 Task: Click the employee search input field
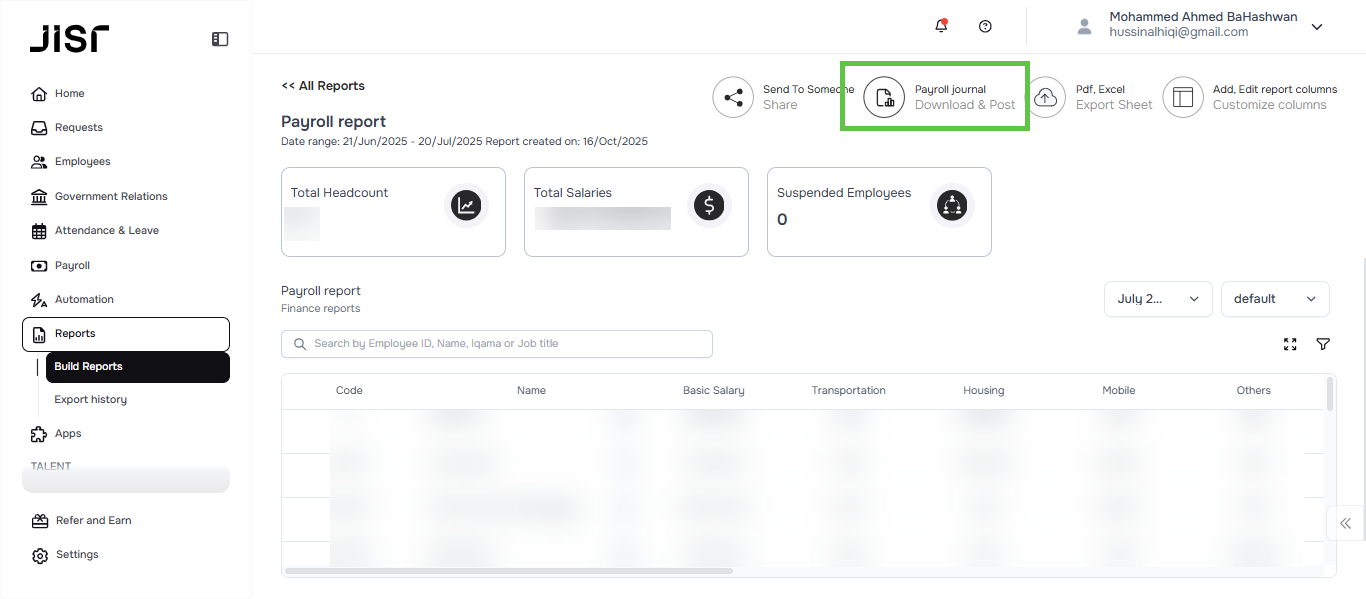coord(497,344)
